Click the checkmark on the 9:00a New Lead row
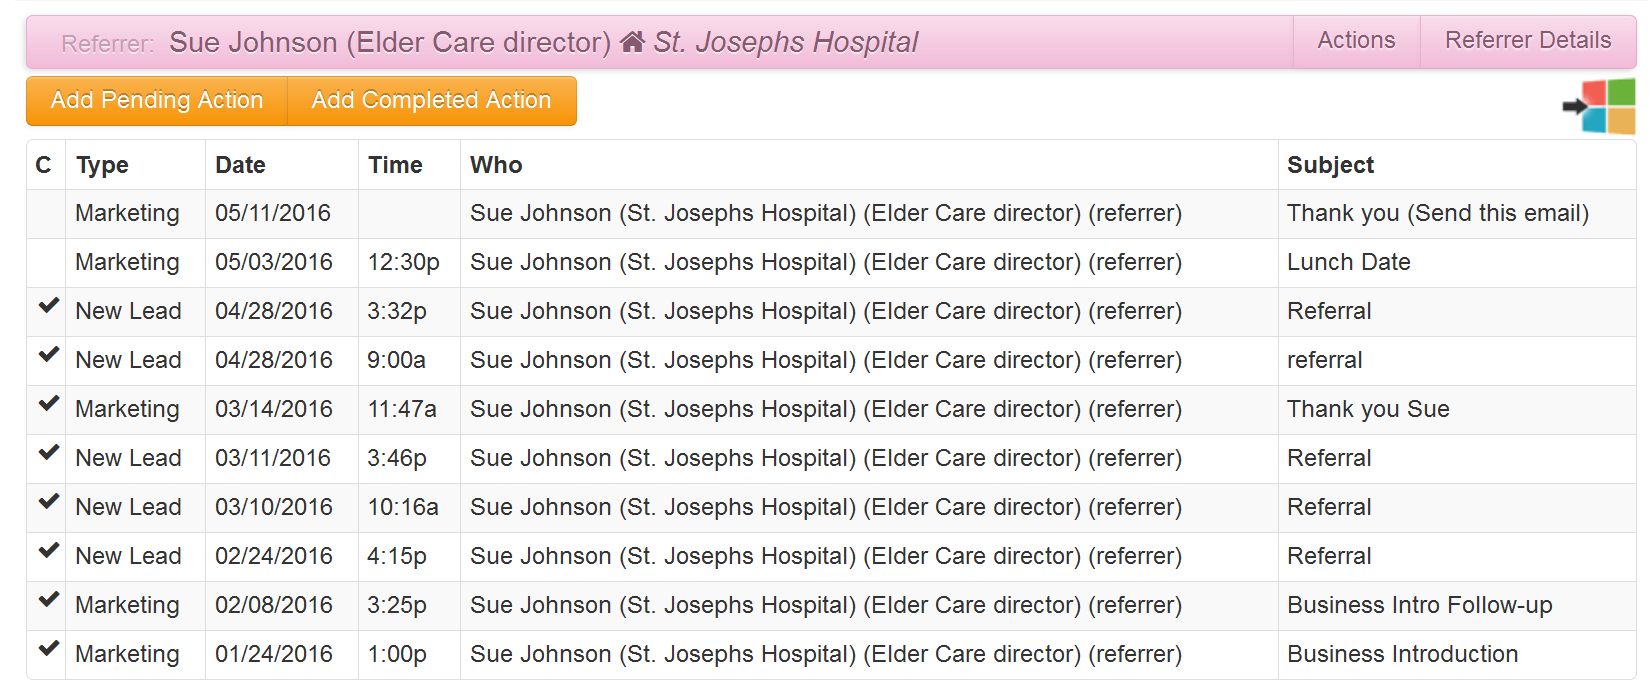 (x=48, y=355)
